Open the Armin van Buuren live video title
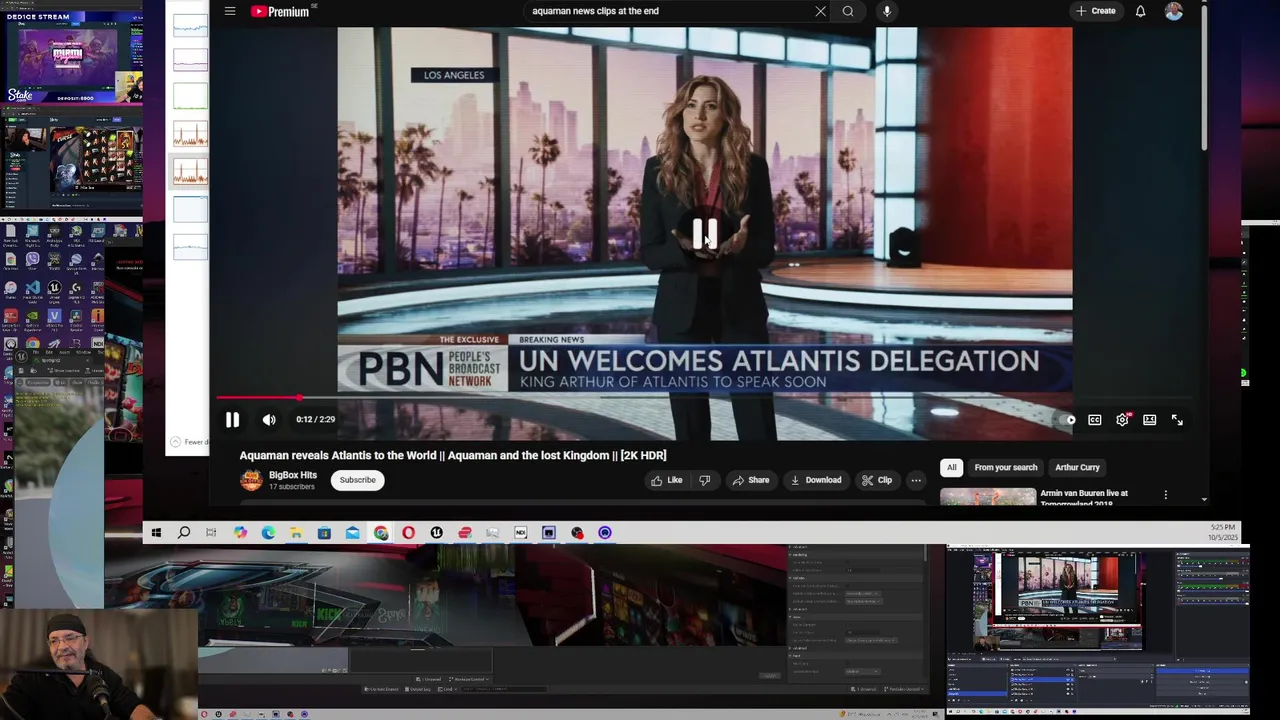Screen dimensions: 1280x720 tap(1084, 497)
